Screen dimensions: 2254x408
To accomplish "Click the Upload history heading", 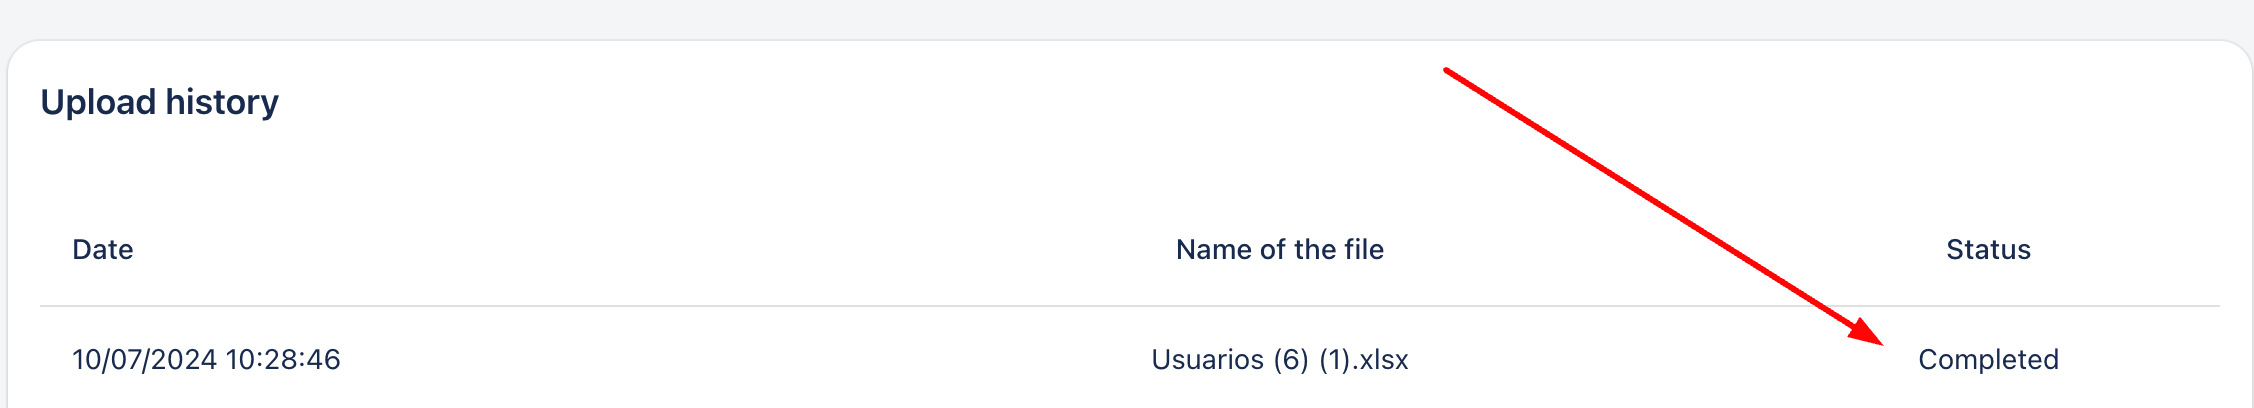I will pos(159,102).
